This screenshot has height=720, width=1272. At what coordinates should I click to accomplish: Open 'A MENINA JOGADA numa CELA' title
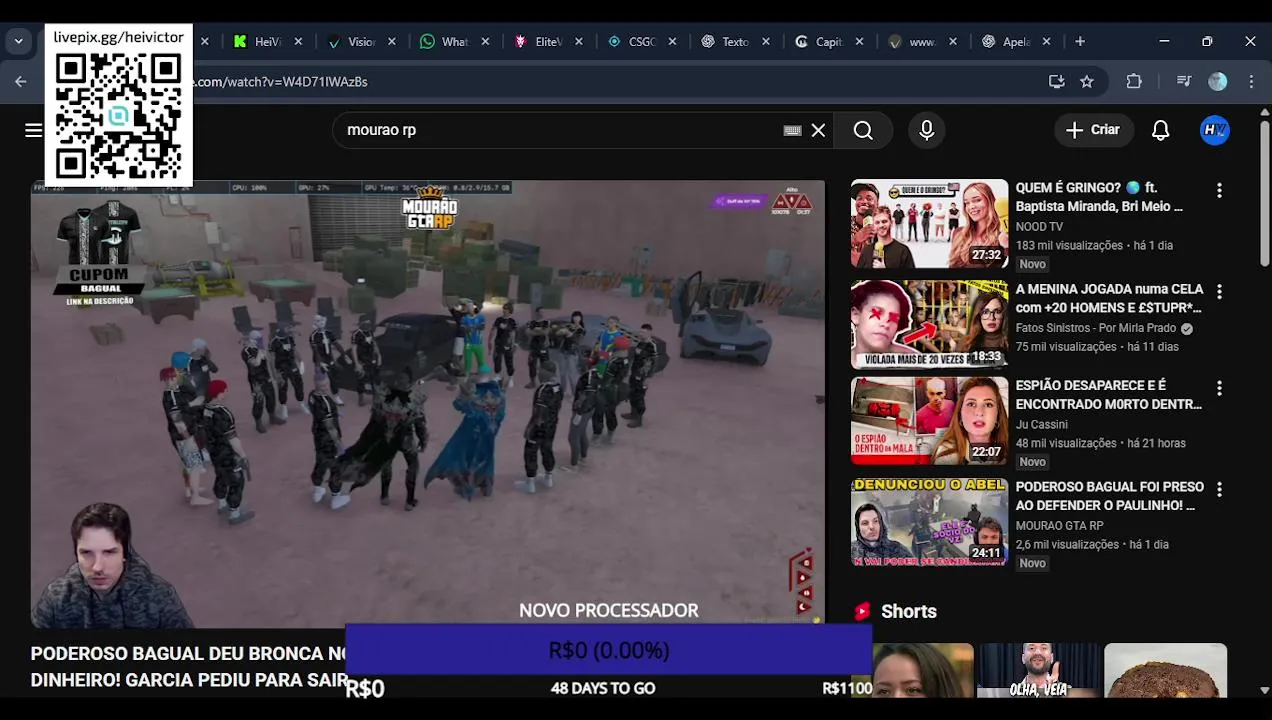(1110, 298)
